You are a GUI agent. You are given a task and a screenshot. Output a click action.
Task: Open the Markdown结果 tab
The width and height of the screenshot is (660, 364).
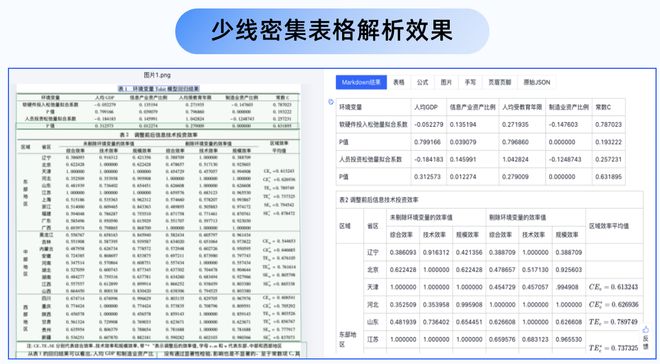point(361,82)
